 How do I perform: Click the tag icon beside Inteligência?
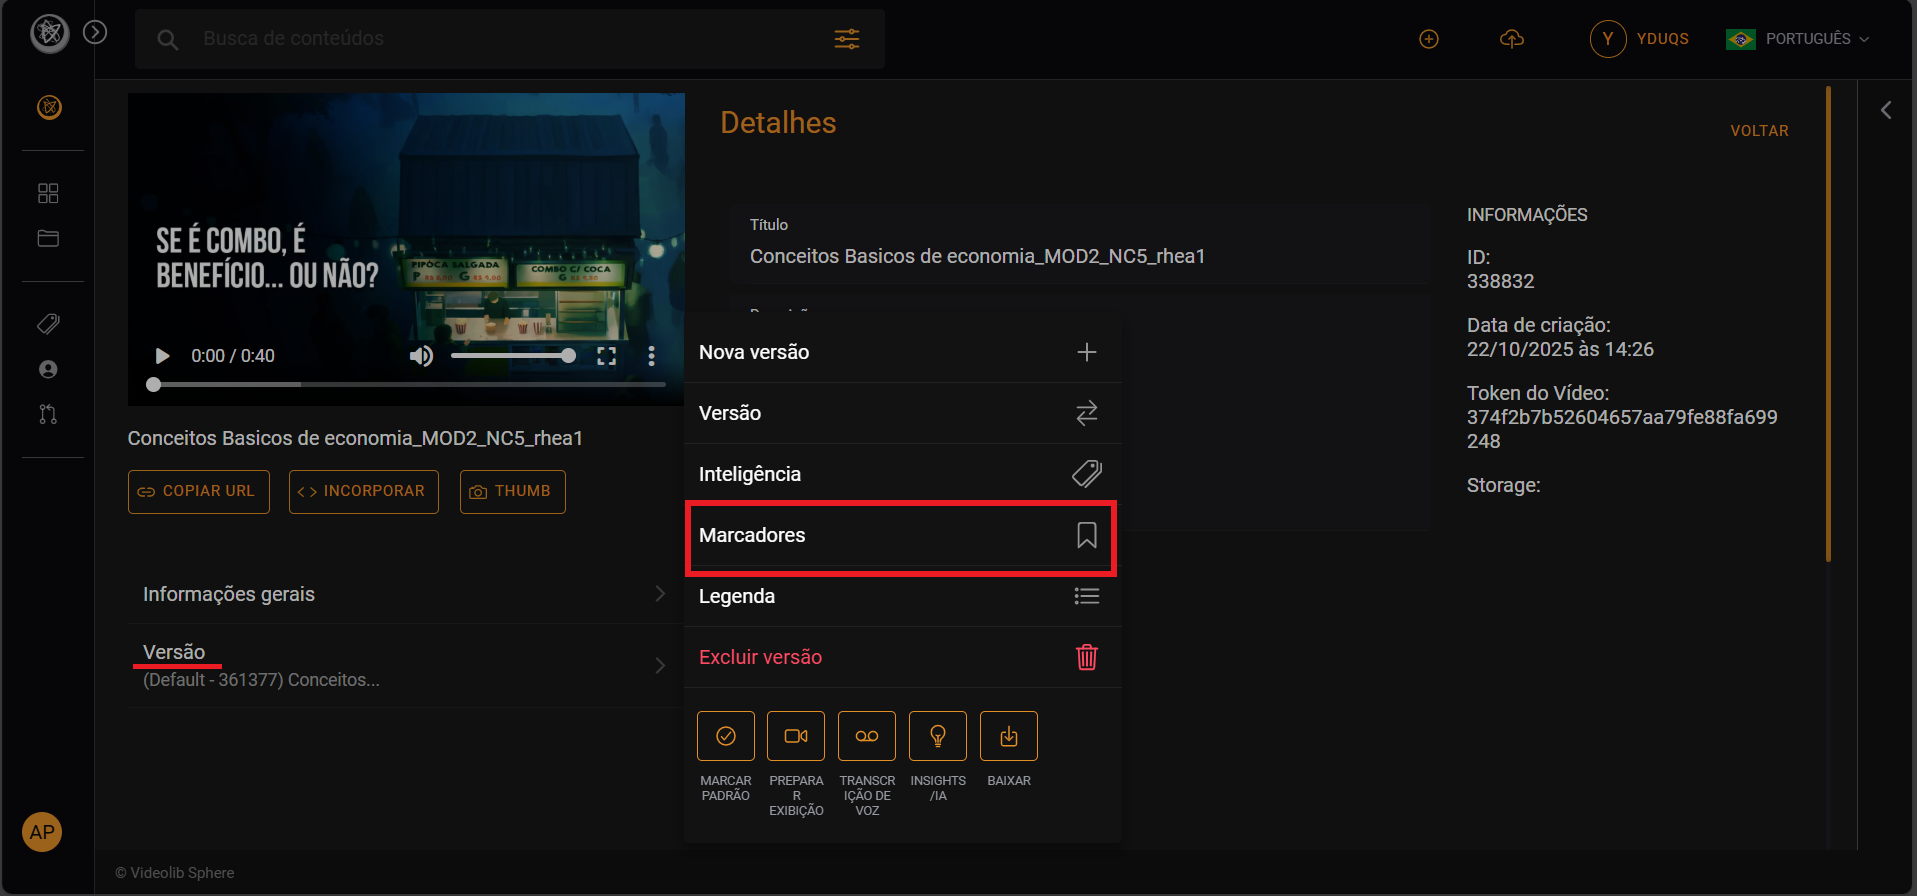[1087, 474]
